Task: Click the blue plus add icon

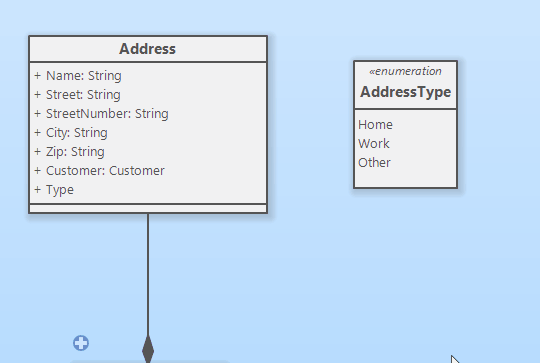Action: point(81,343)
